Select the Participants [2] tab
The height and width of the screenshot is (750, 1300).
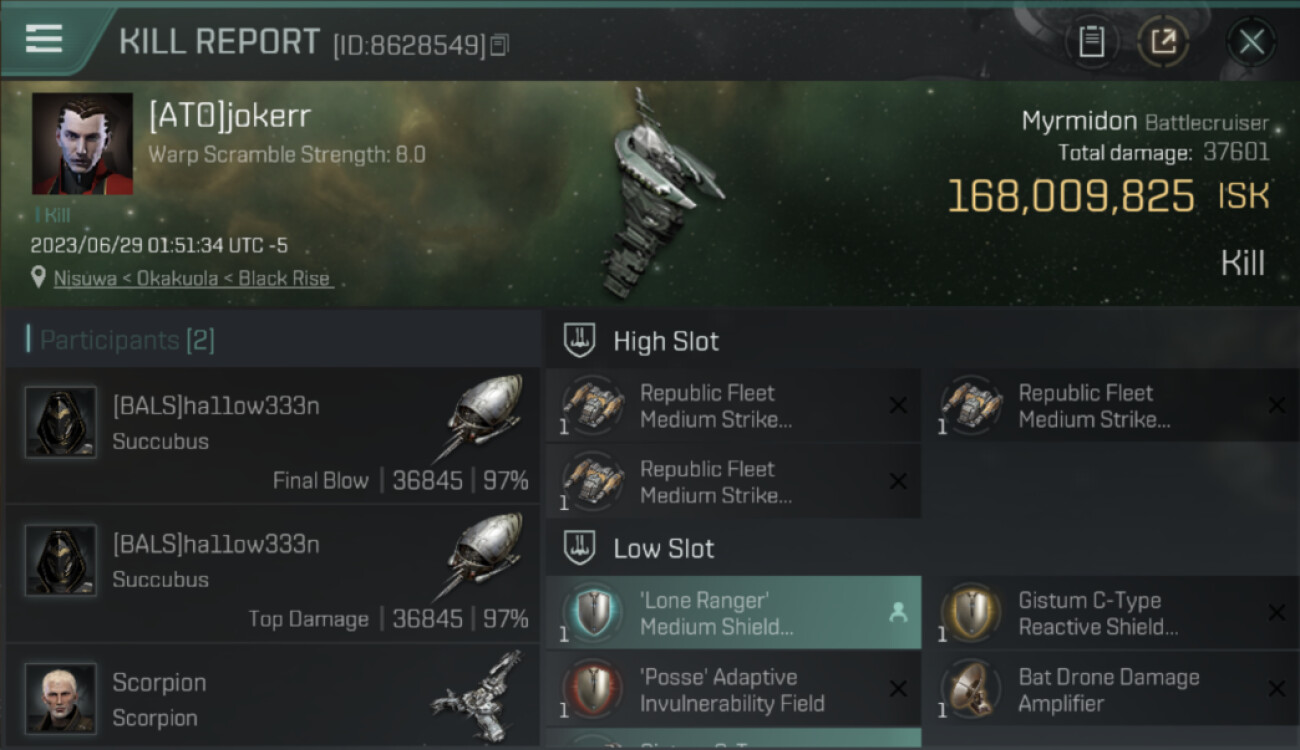pyautogui.click(x=120, y=340)
